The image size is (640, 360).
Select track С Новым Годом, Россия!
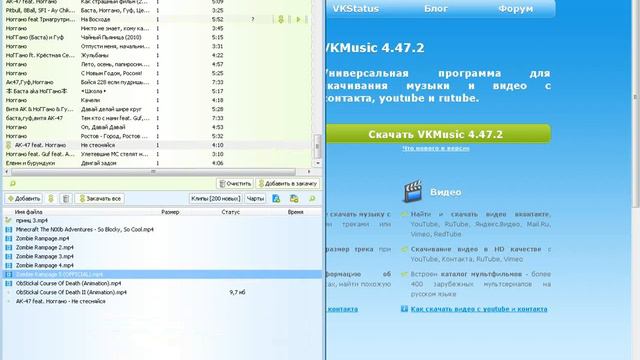click(x=111, y=73)
